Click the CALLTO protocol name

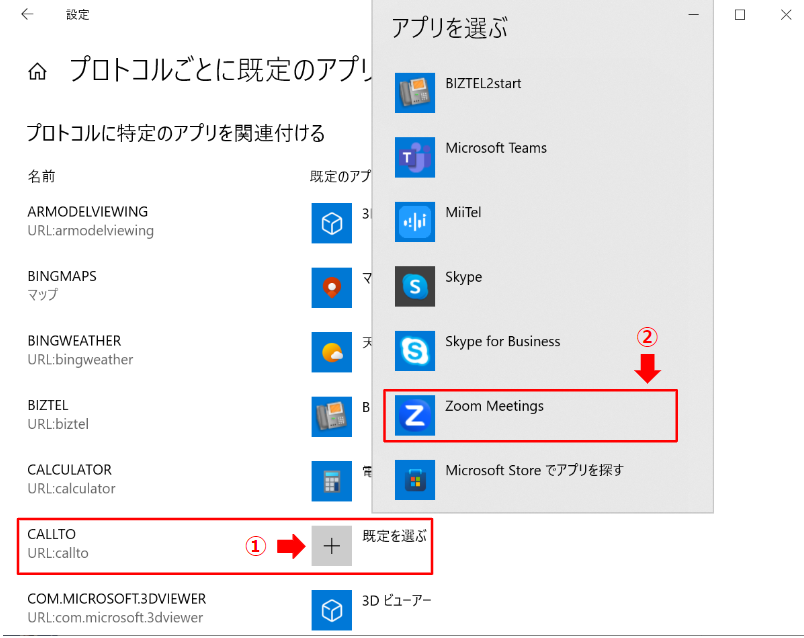(x=51, y=534)
